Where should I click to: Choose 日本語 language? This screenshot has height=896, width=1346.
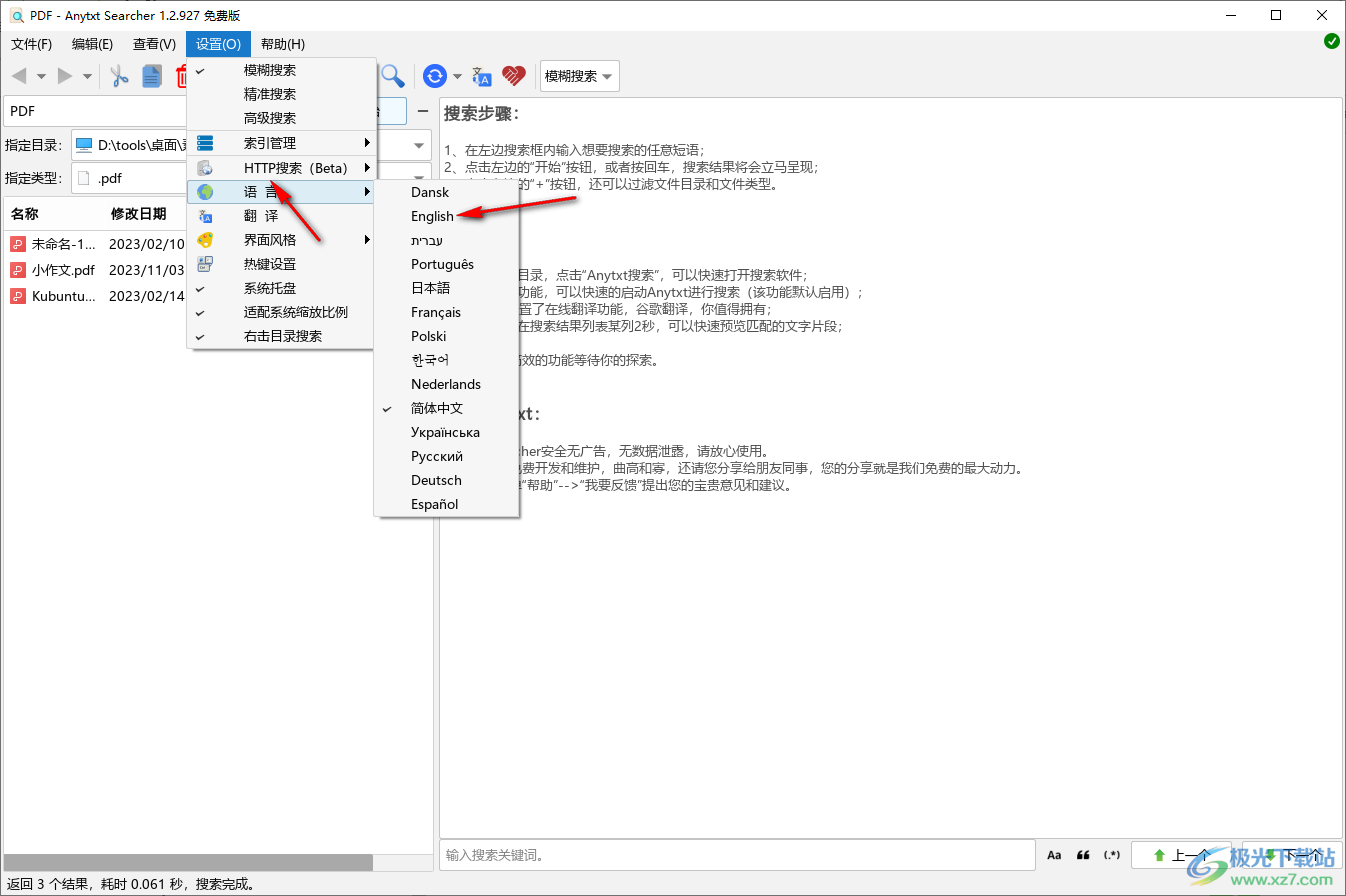pos(446,288)
